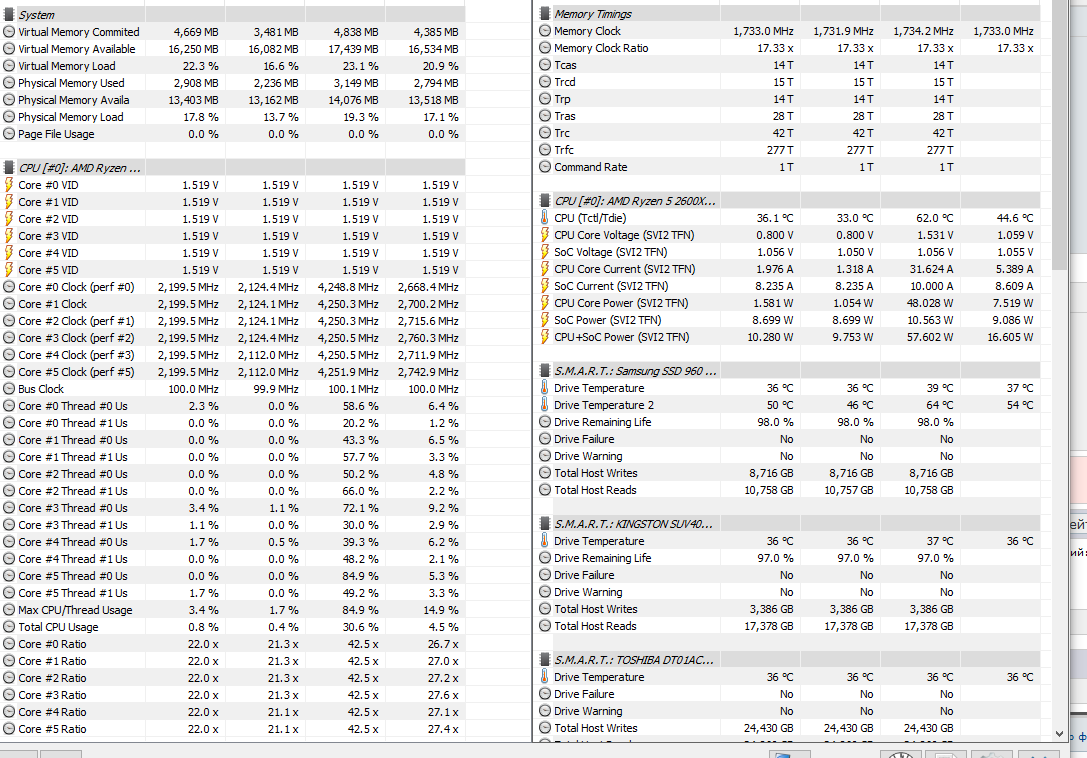Select the Physical Memory Load row label
The height and width of the screenshot is (758, 1087).
coord(71,117)
